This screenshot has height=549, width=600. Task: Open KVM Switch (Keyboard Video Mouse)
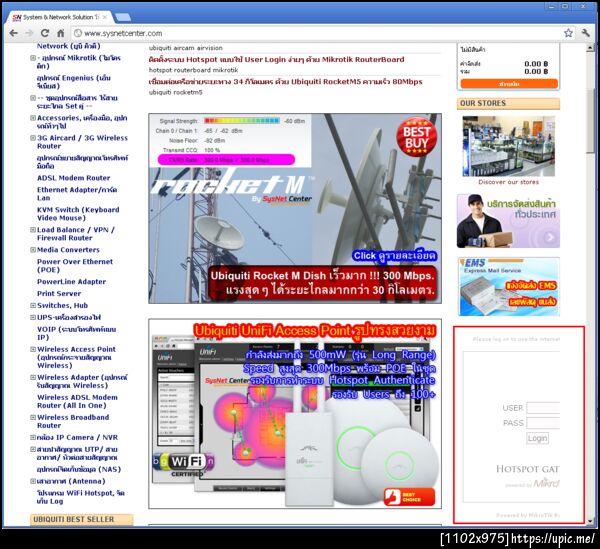coord(78,213)
